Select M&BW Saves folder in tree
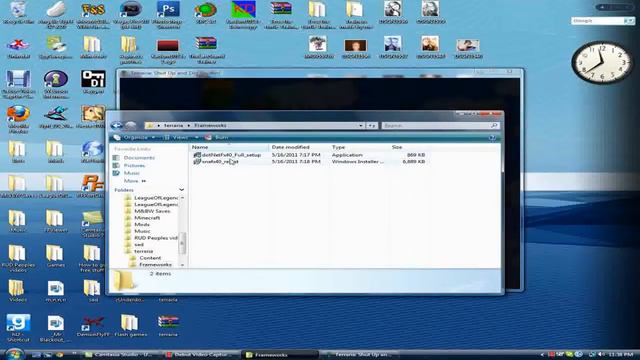 click(x=152, y=211)
